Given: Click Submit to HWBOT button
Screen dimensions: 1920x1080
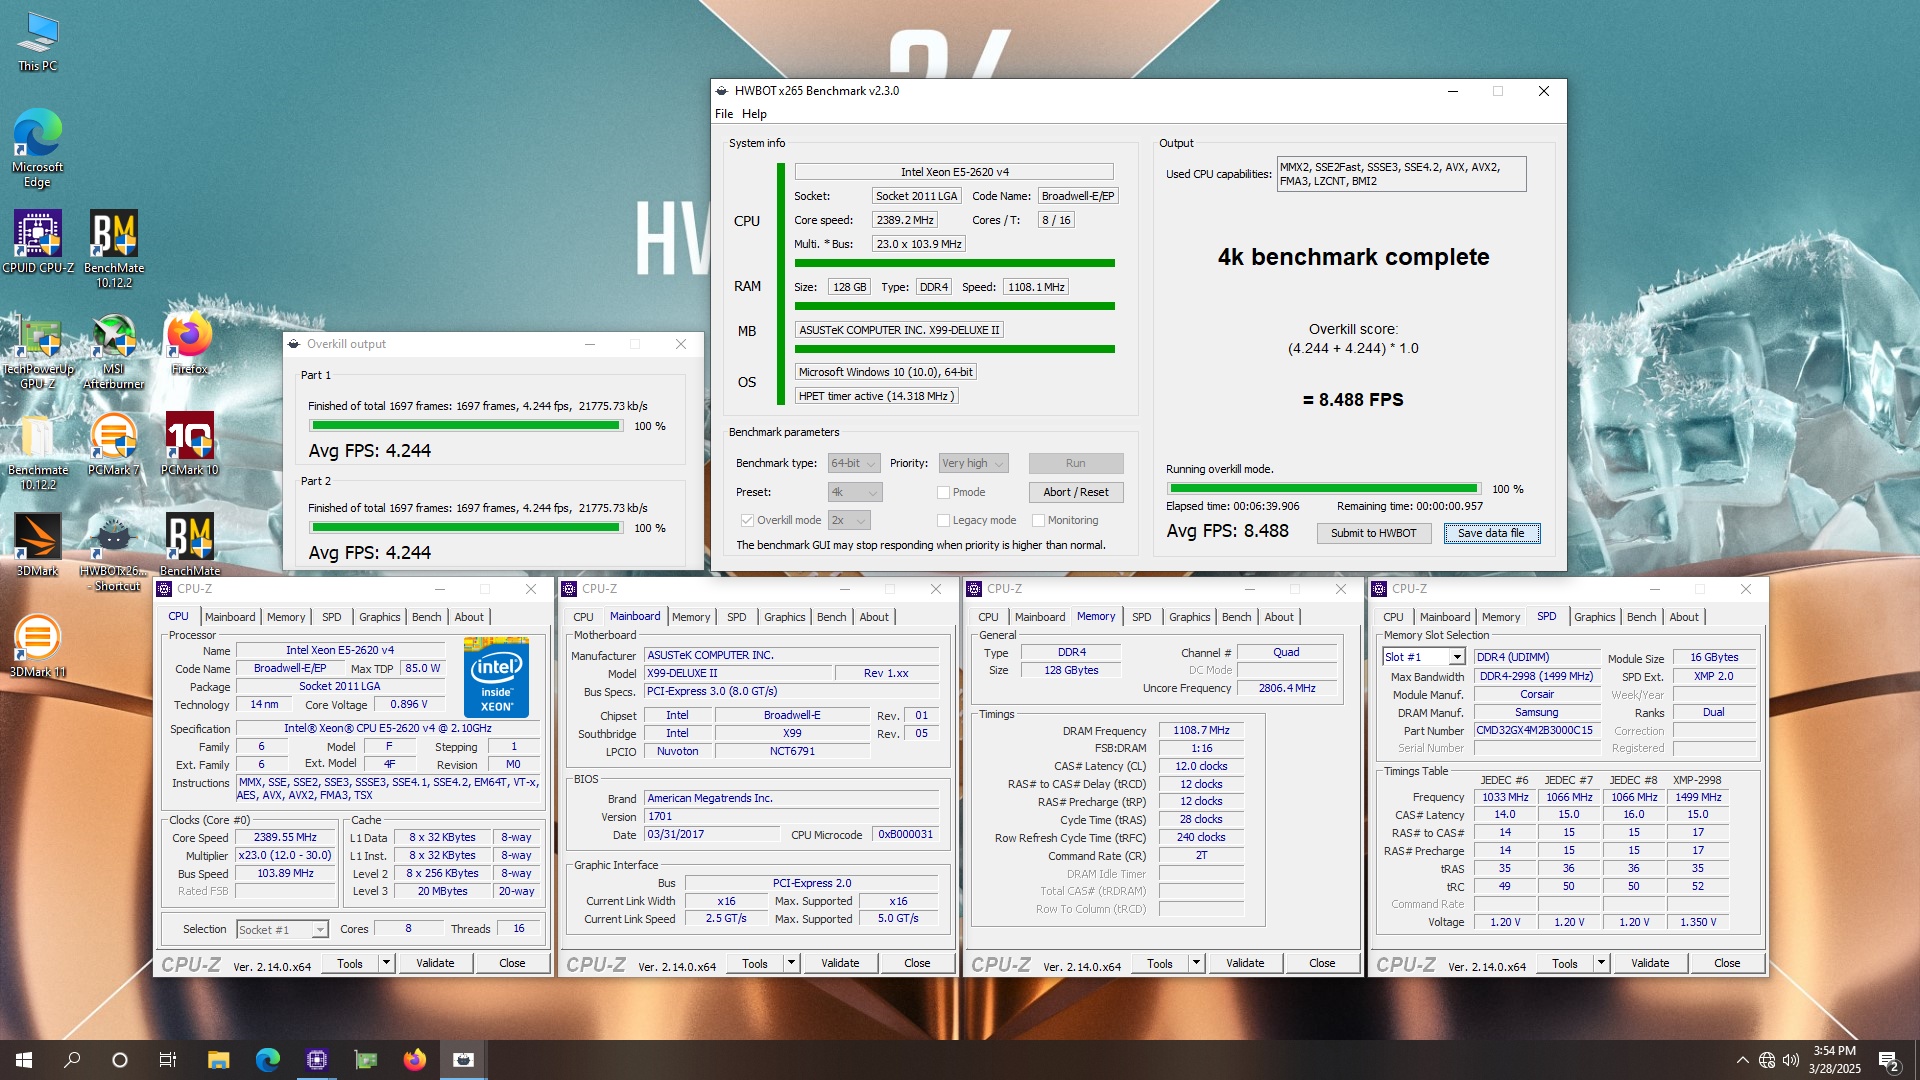Looking at the screenshot, I should pyautogui.click(x=1374, y=533).
